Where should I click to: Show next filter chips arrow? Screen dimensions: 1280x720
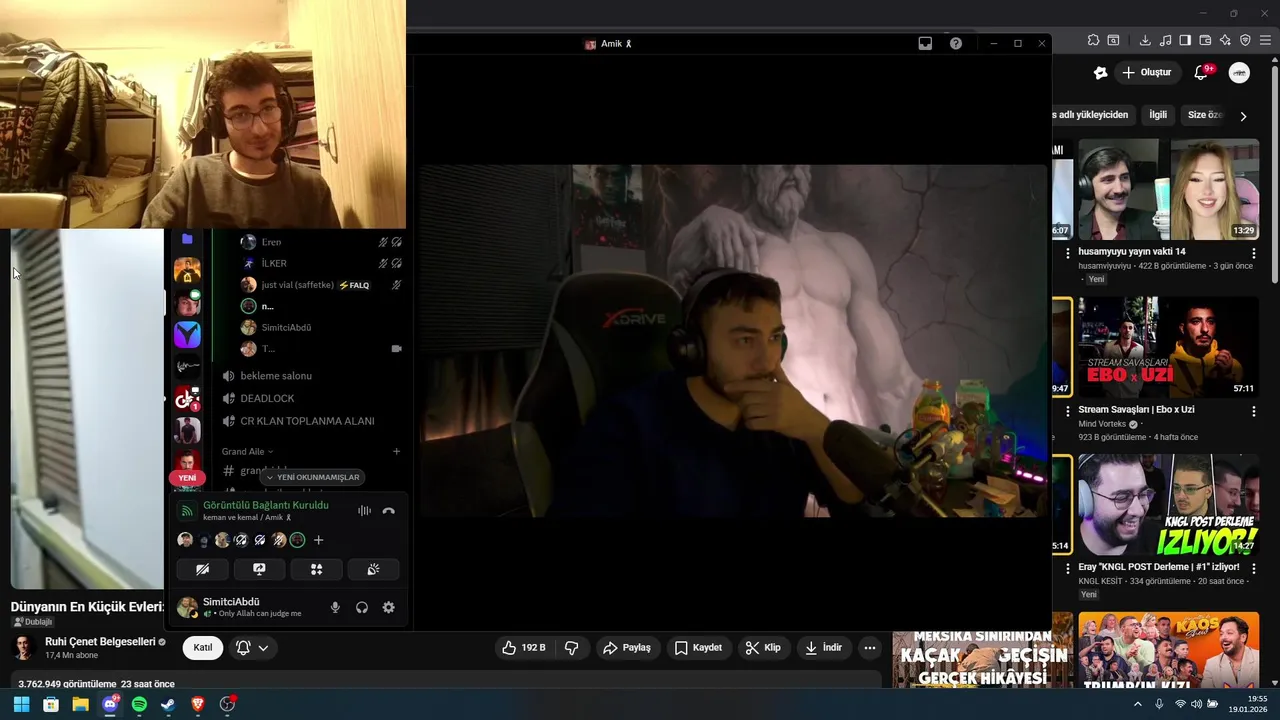coord(1243,116)
